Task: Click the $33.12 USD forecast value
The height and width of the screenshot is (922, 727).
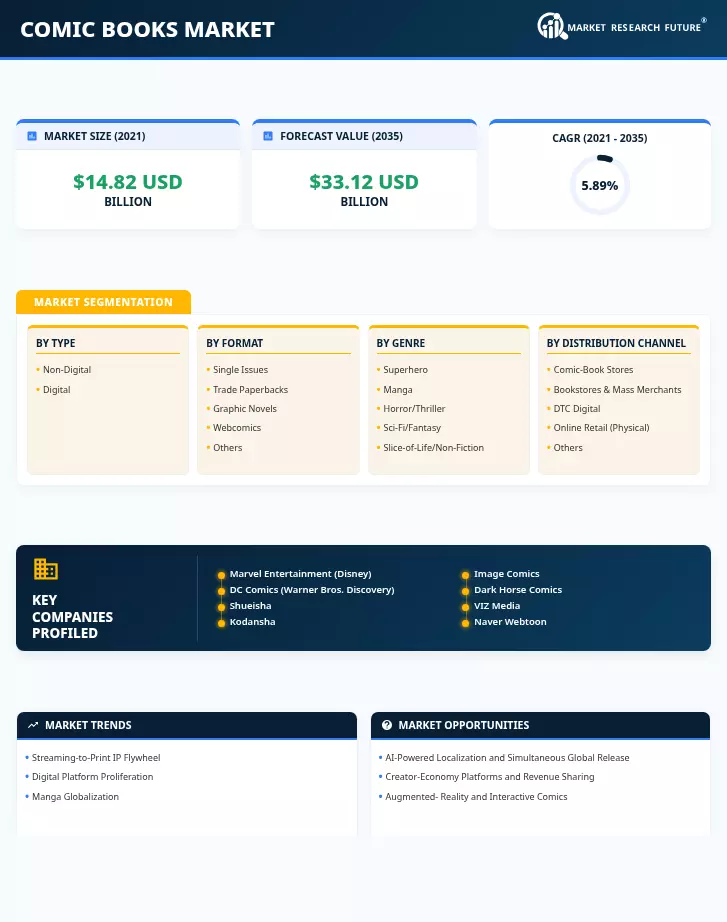Action: (x=364, y=182)
